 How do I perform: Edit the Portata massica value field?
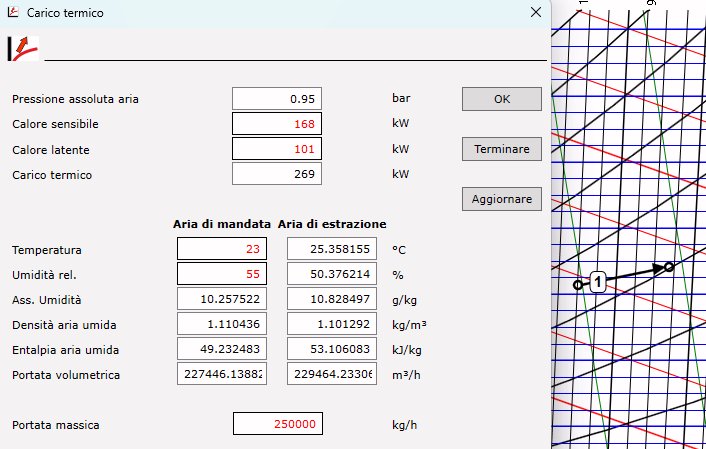tap(276, 424)
